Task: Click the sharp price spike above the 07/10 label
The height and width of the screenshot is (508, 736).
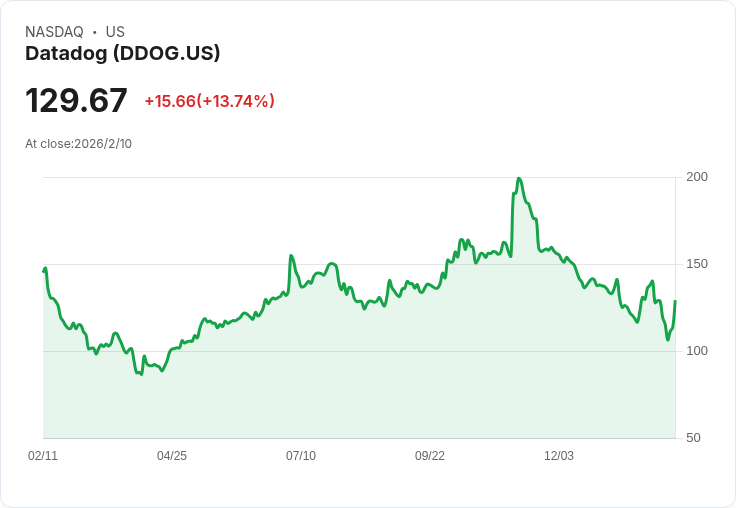Action: click(x=291, y=256)
